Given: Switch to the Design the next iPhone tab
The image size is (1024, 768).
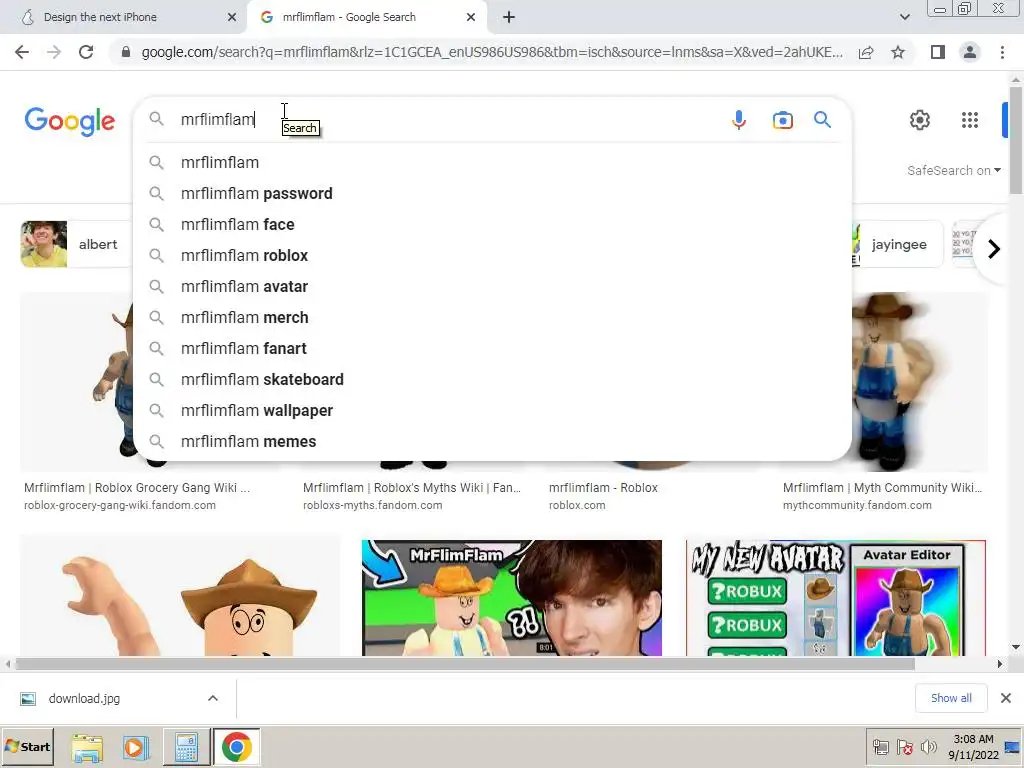Looking at the screenshot, I should (124, 17).
